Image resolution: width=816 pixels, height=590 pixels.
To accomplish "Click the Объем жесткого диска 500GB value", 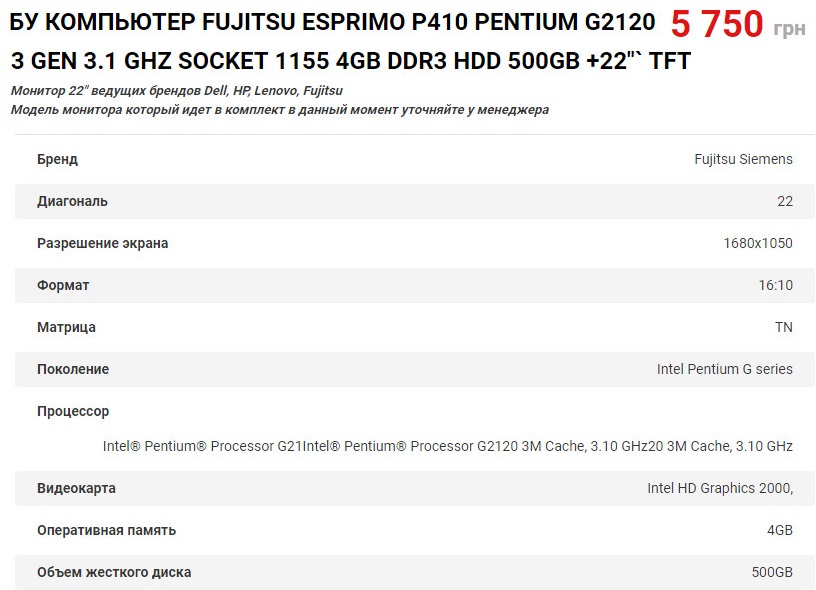I will [x=772, y=572].
